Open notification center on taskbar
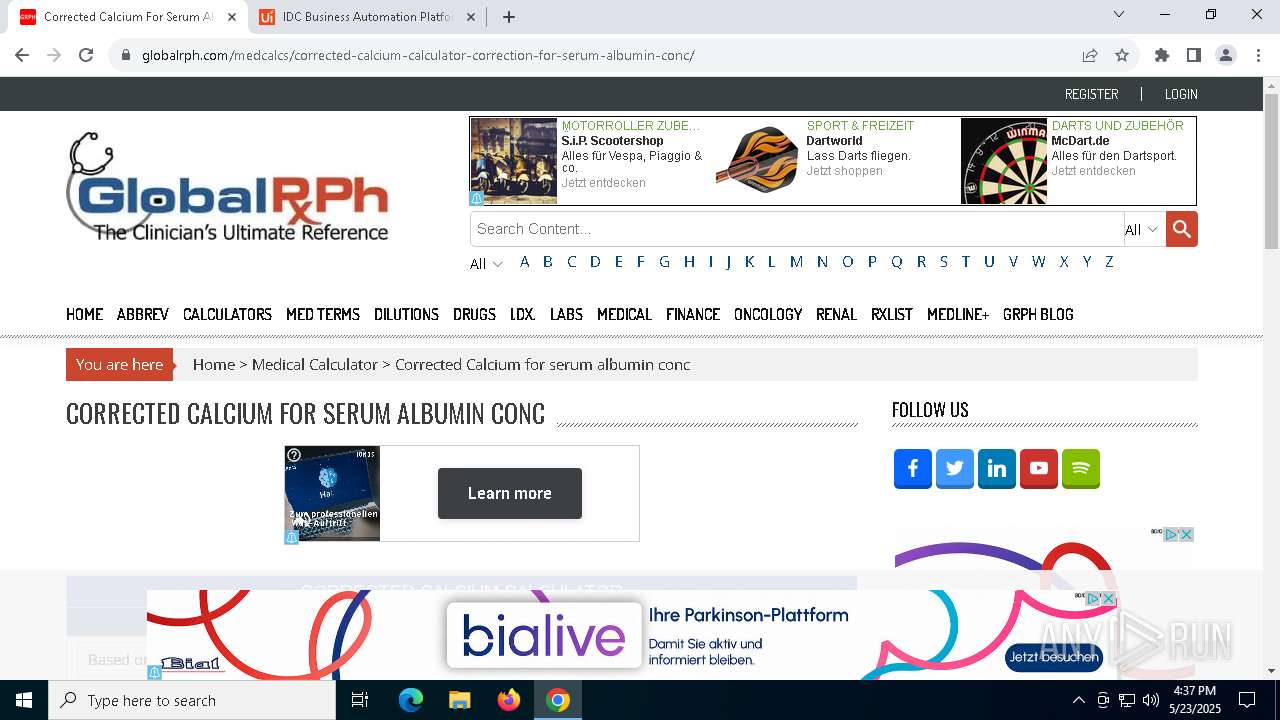The image size is (1280, 720). point(1247,700)
